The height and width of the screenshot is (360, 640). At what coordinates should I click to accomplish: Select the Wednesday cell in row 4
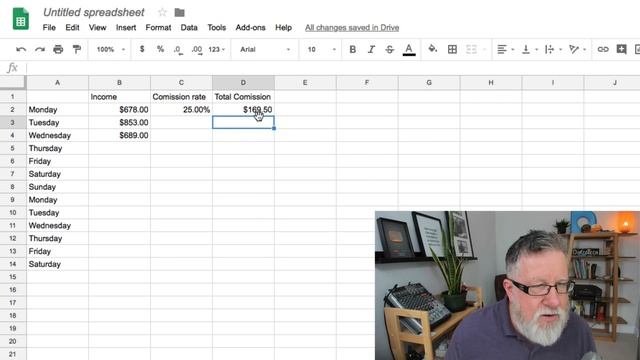click(x=58, y=135)
